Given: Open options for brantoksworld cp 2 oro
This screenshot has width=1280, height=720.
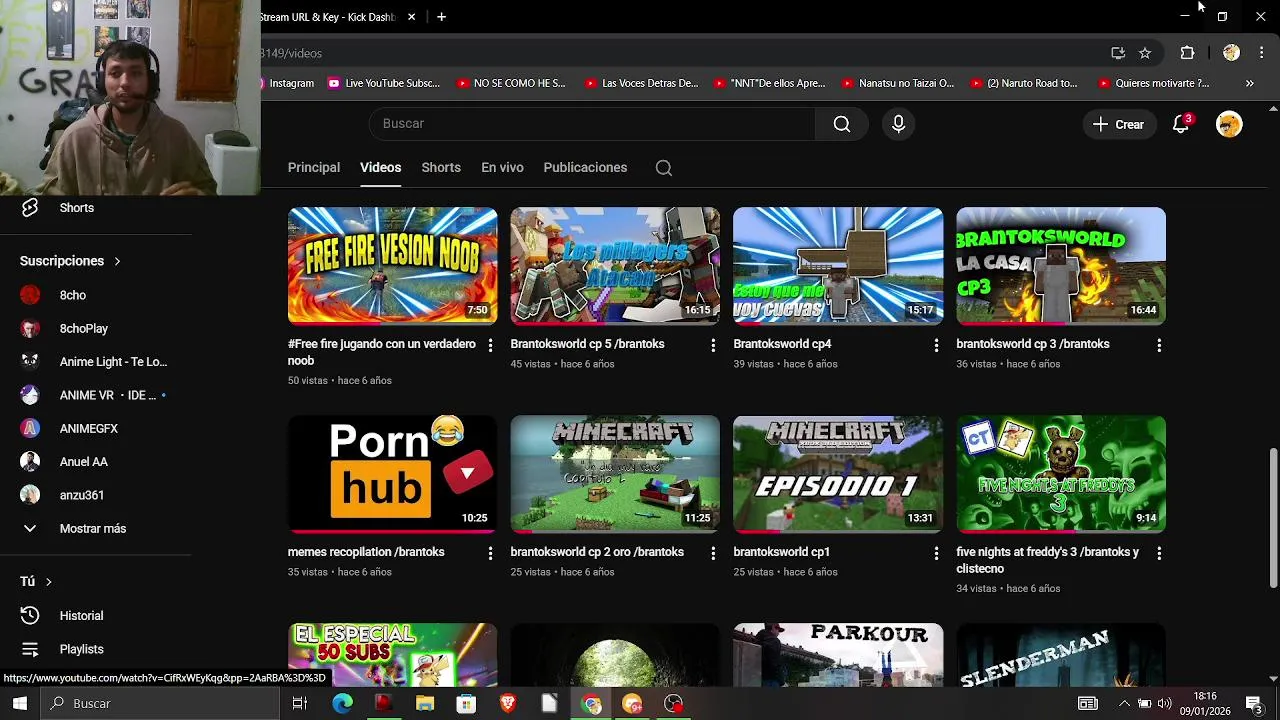Looking at the screenshot, I should click(713, 553).
